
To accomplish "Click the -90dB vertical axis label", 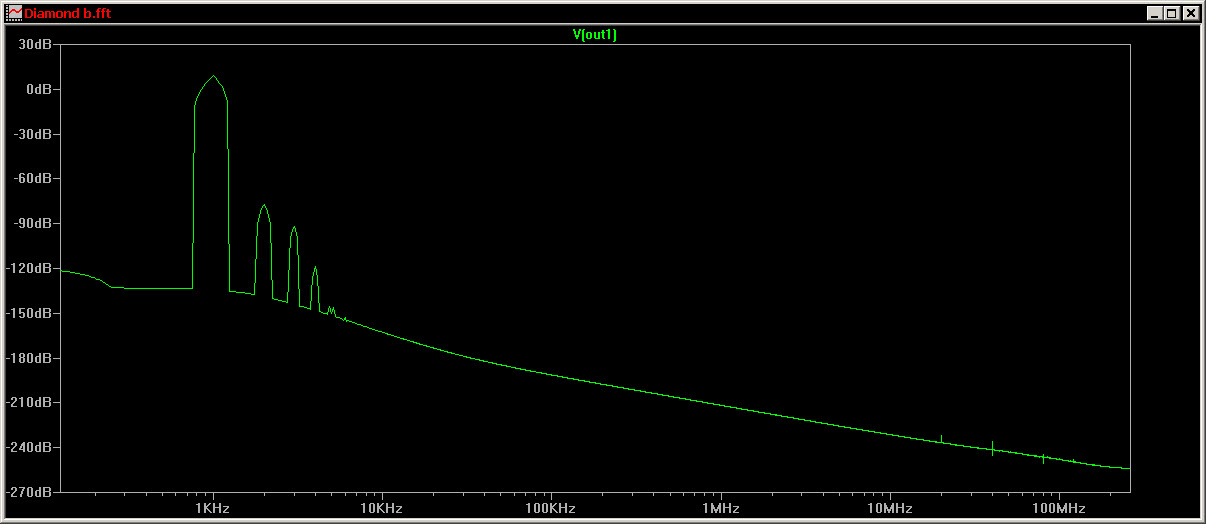I will (35, 224).
